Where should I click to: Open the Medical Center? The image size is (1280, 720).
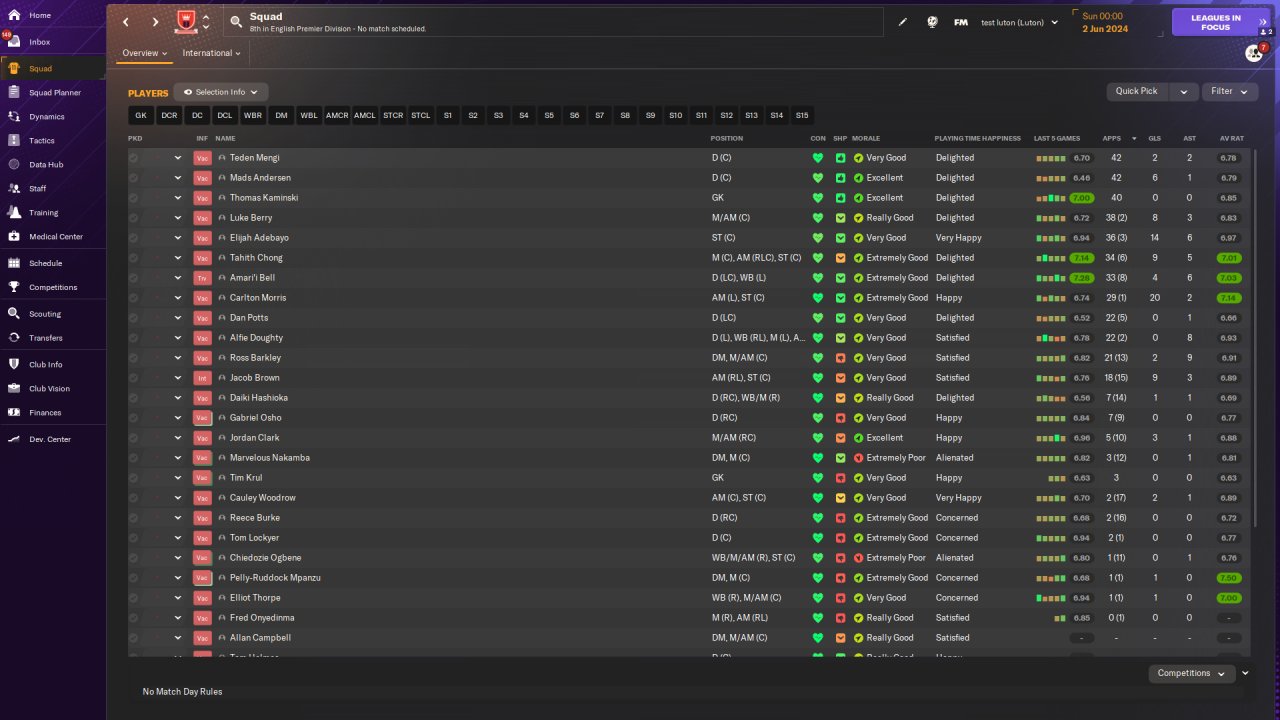[x=53, y=237]
